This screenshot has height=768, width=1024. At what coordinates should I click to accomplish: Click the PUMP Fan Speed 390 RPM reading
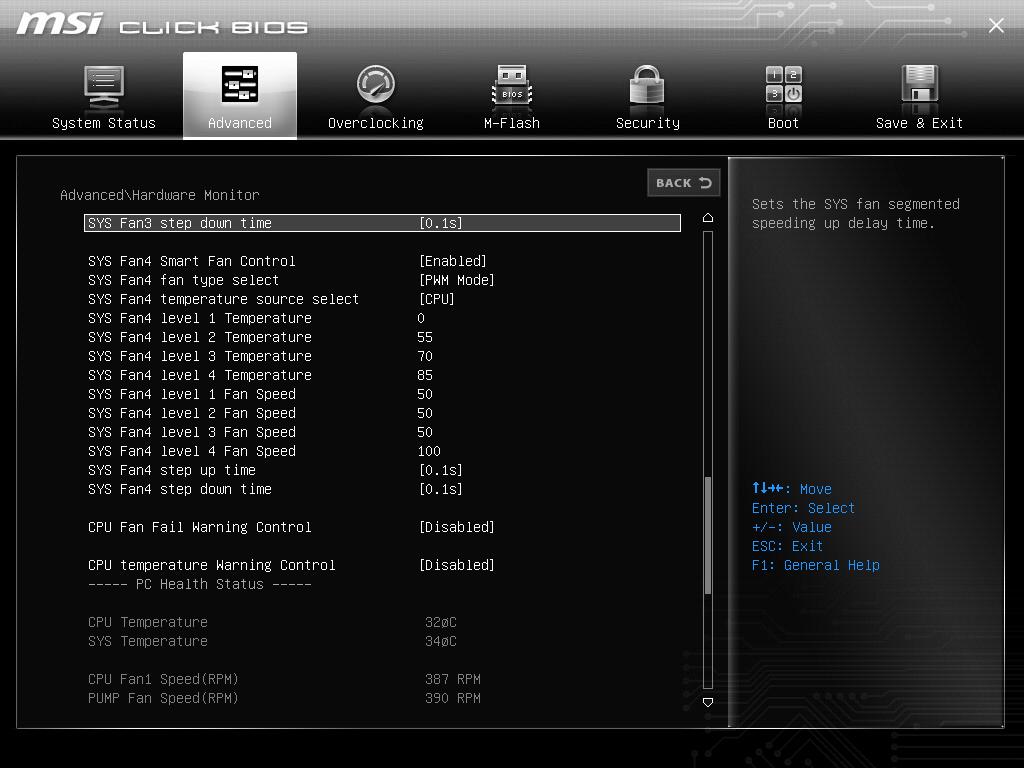(x=453, y=698)
